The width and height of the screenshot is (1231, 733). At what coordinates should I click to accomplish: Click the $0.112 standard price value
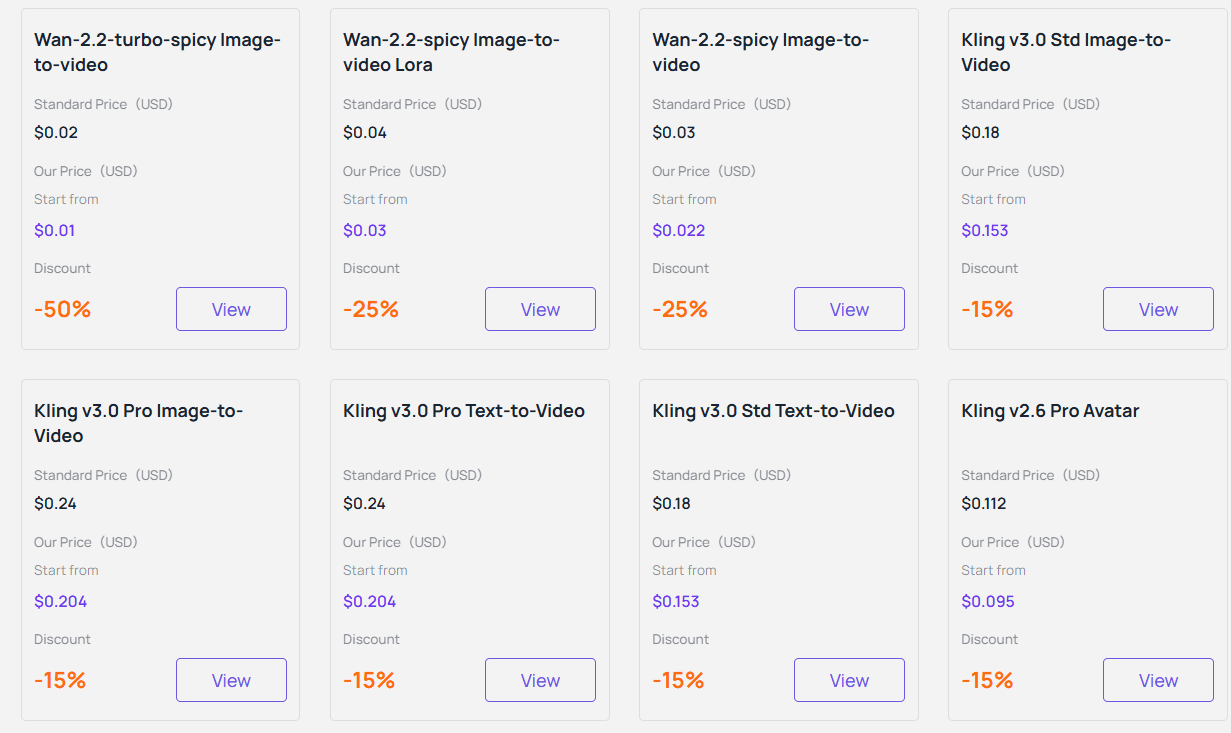983,503
